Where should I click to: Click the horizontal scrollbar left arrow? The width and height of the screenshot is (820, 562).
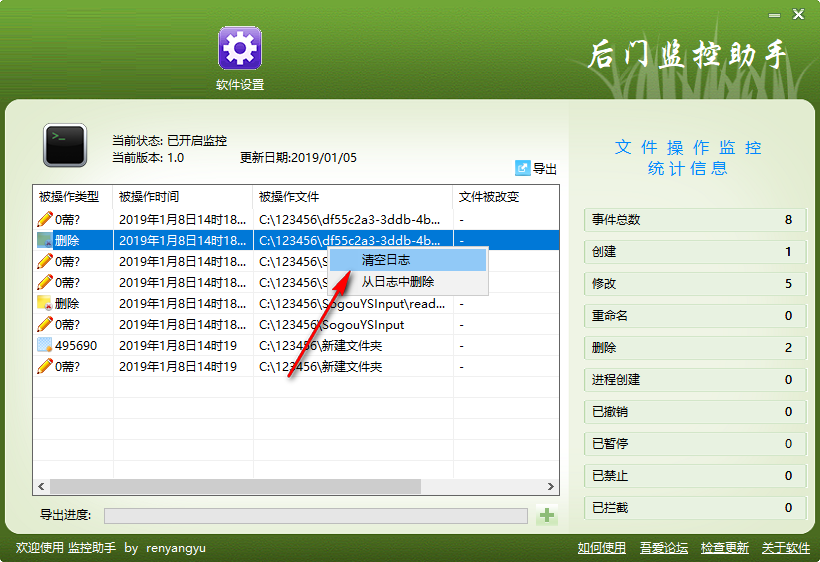click(x=41, y=486)
